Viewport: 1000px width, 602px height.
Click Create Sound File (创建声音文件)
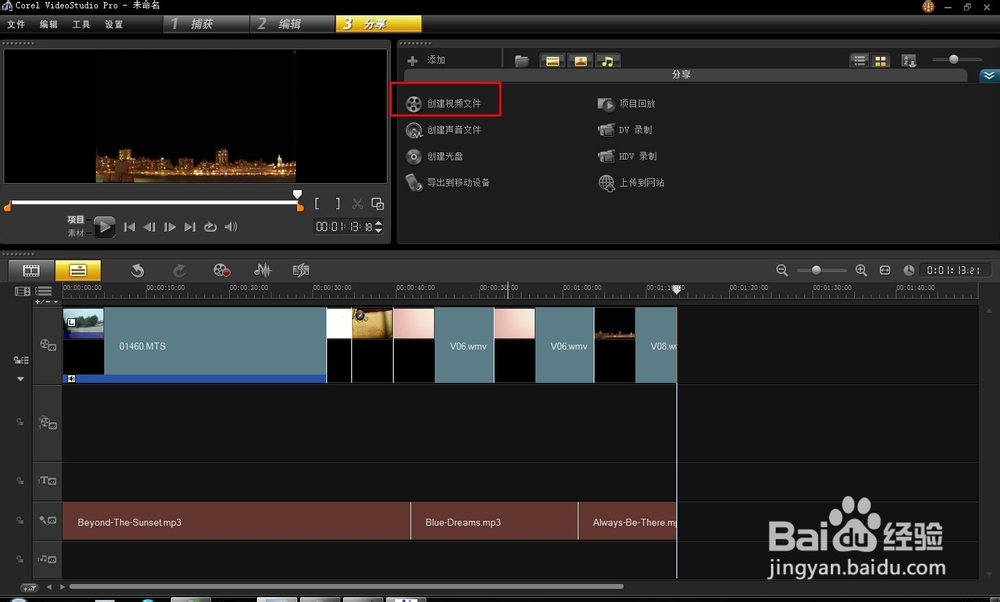click(x=445, y=130)
